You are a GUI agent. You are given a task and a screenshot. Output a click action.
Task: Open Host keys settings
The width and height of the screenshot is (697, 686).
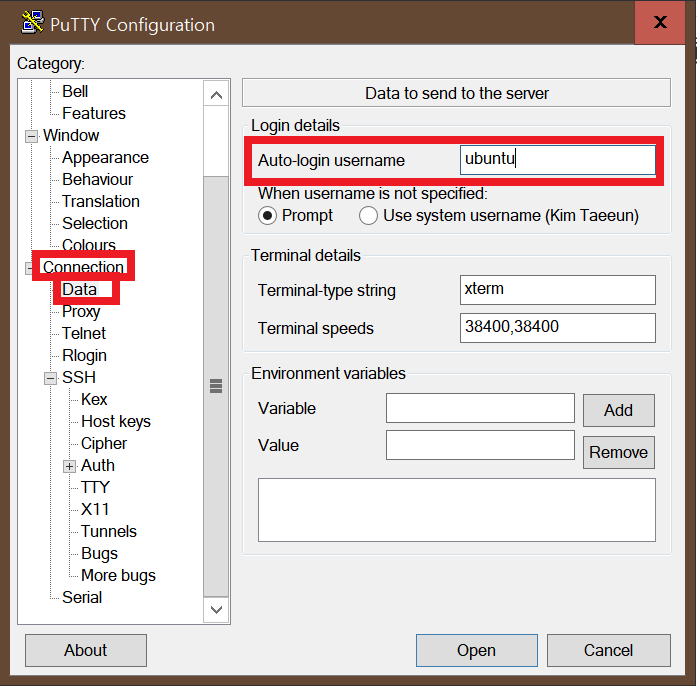tap(116, 421)
